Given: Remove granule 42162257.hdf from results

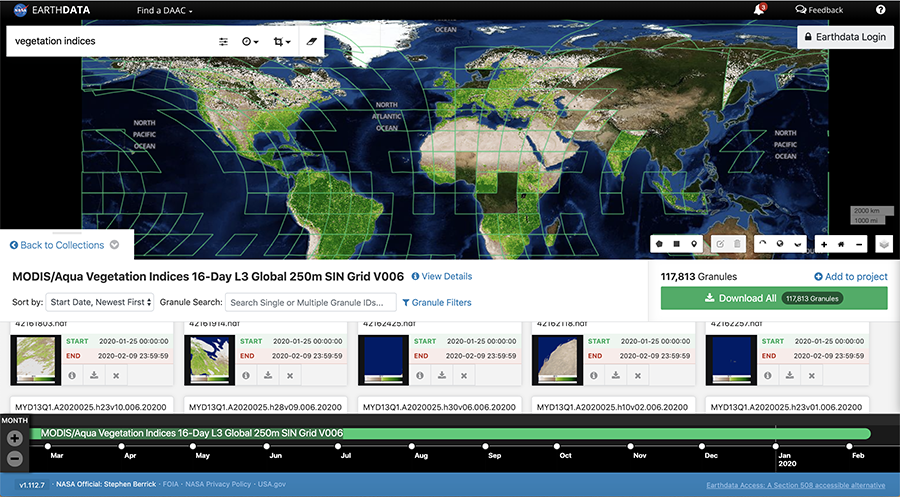Looking at the screenshot, I should [x=812, y=375].
